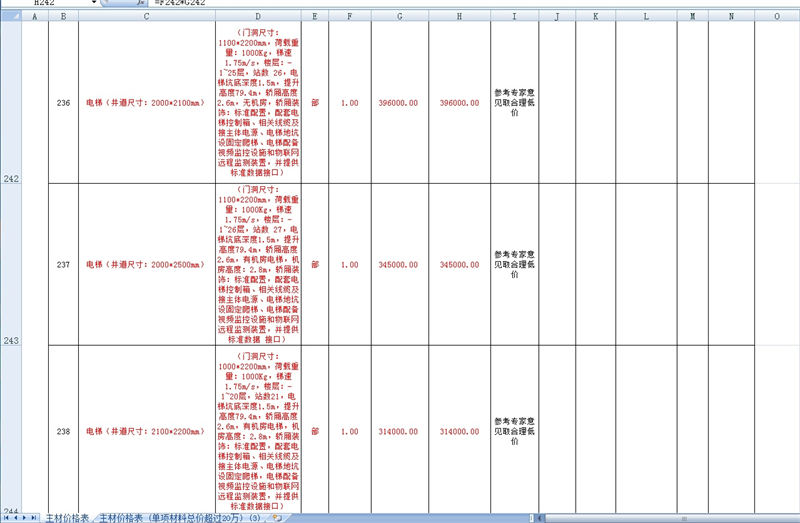Select row 242 header
800x523 pixels.
point(12,178)
